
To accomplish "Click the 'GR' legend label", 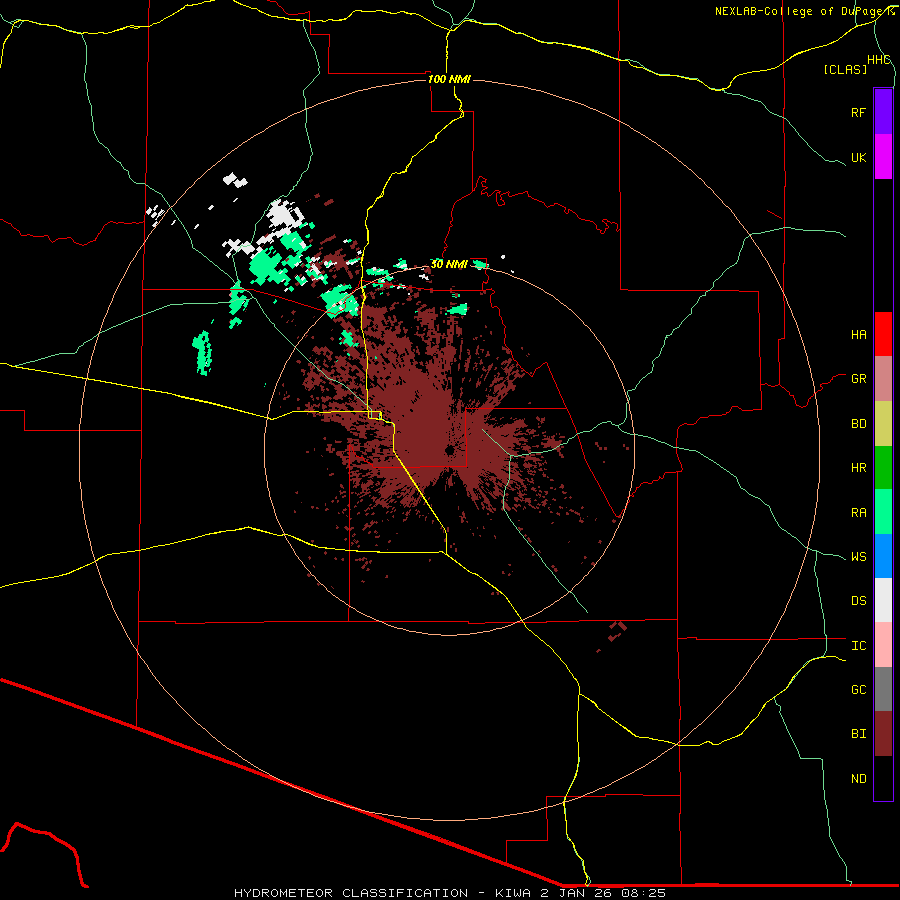I will (x=858, y=379).
